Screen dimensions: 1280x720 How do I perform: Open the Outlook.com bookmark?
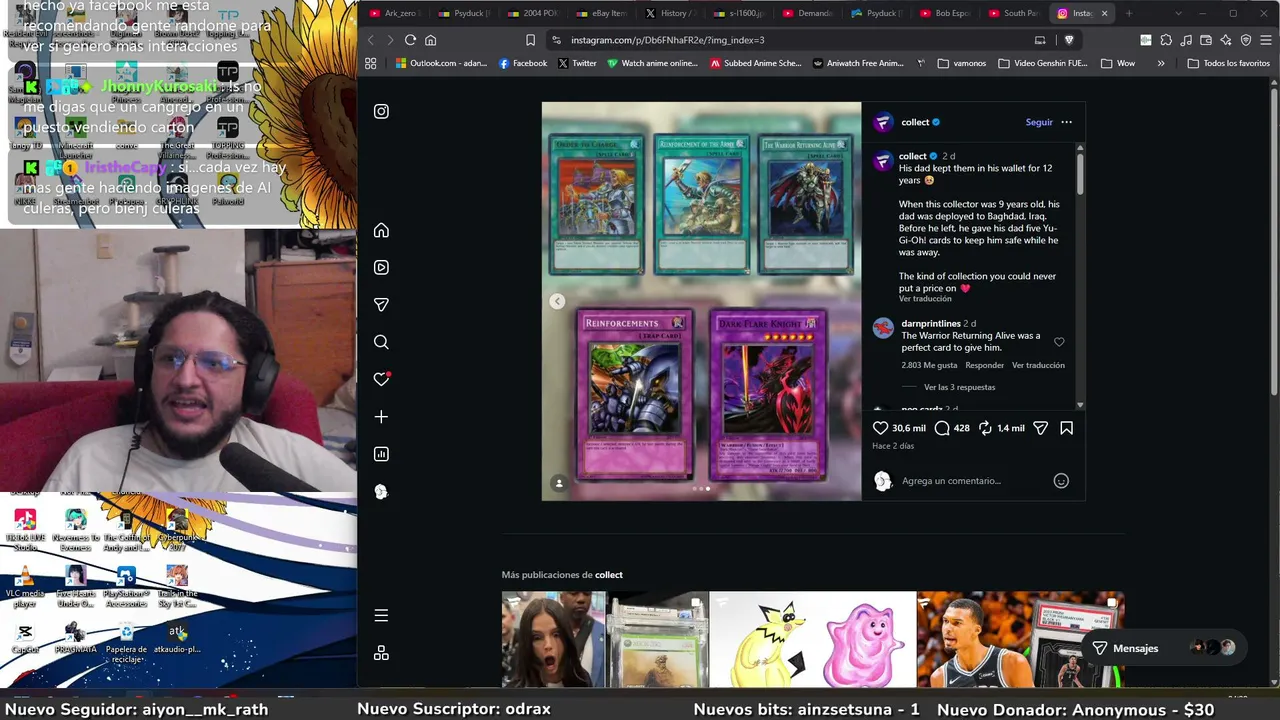click(x=441, y=63)
